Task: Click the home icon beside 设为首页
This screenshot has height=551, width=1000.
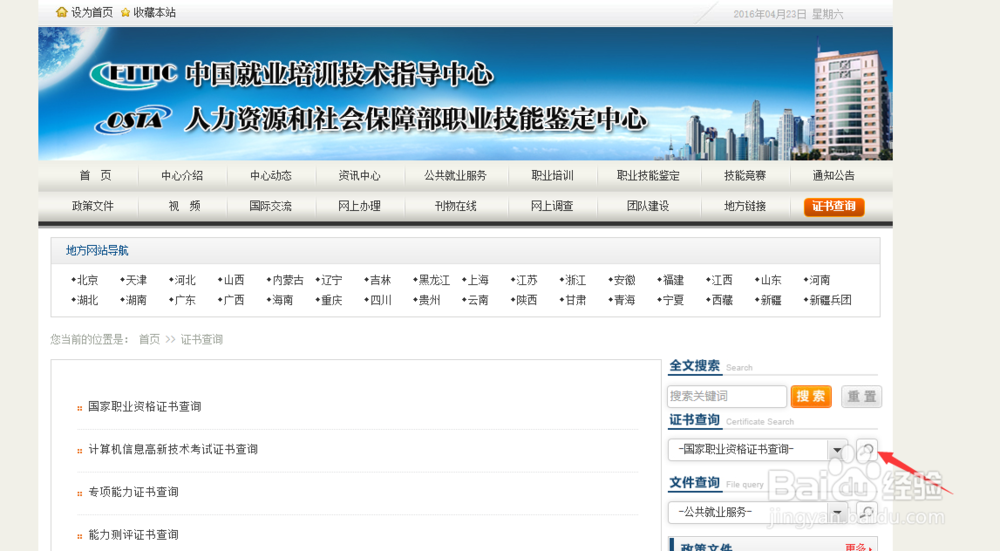Action: pos(61,12)
